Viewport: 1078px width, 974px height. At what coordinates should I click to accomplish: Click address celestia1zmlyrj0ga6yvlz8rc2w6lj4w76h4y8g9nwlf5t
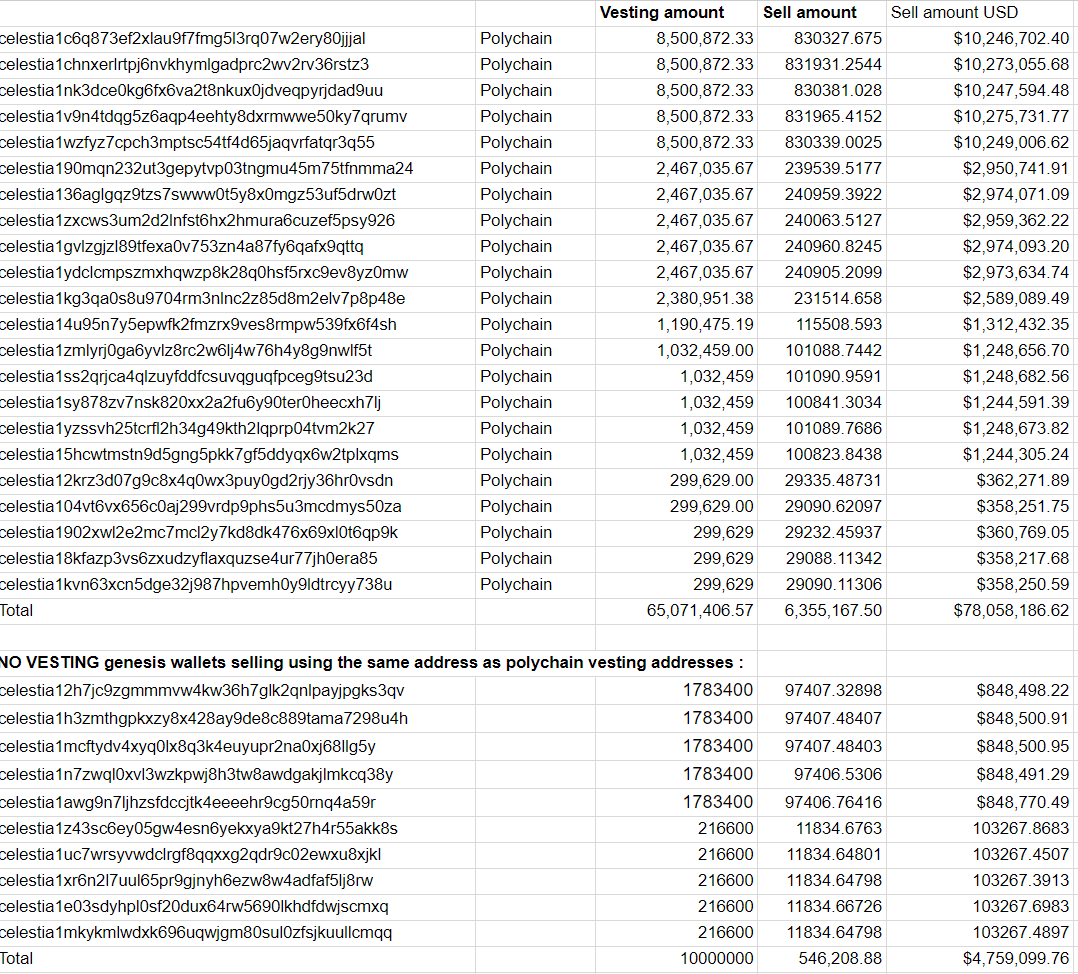(186, 351)
